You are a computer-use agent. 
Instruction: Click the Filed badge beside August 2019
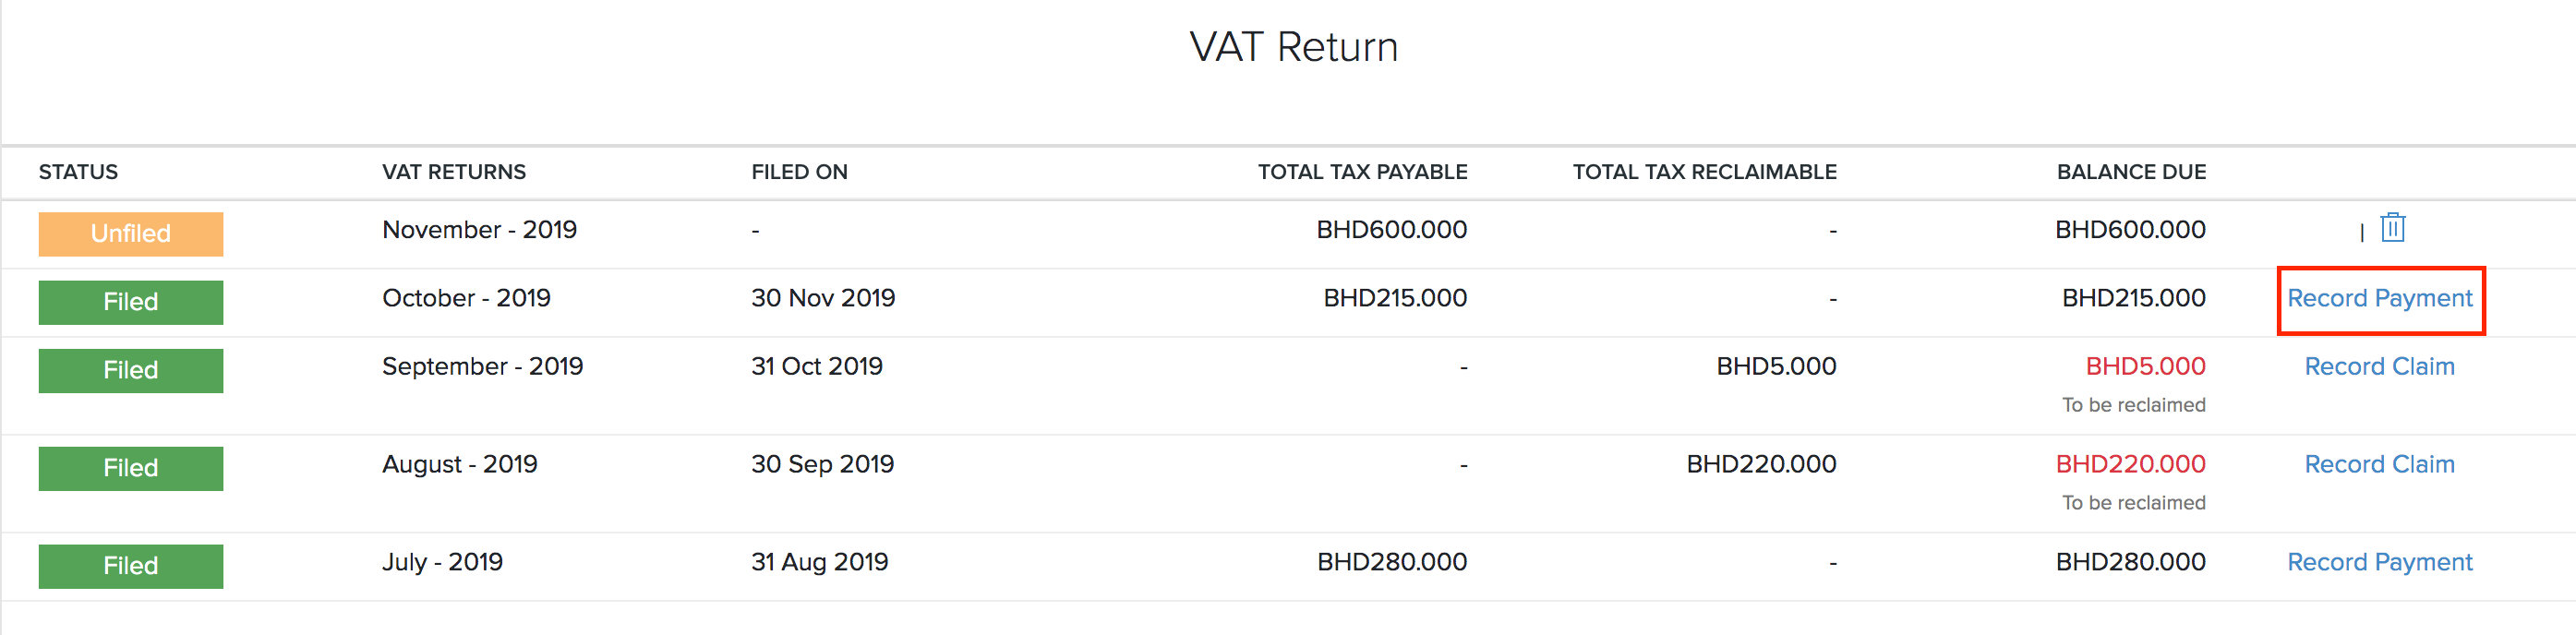click(x=130, y=467)
